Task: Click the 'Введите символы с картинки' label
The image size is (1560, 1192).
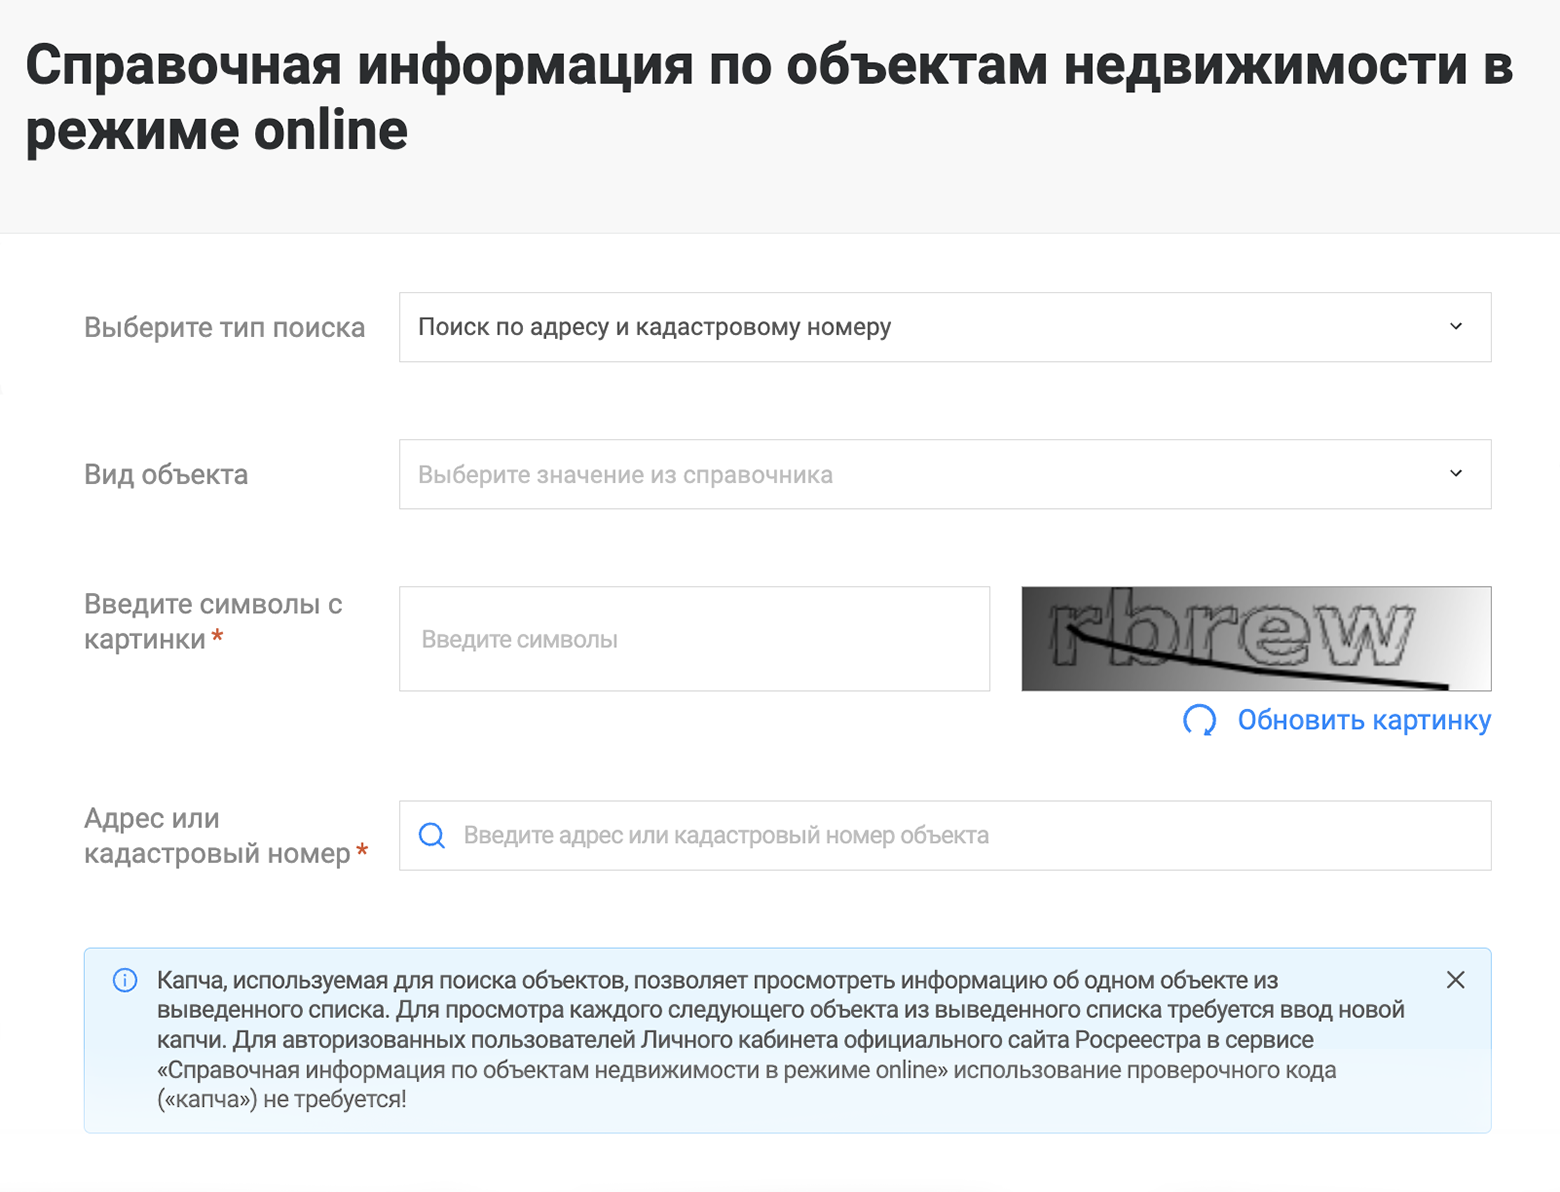Action: pyautogui.click(x=213, y=621)
